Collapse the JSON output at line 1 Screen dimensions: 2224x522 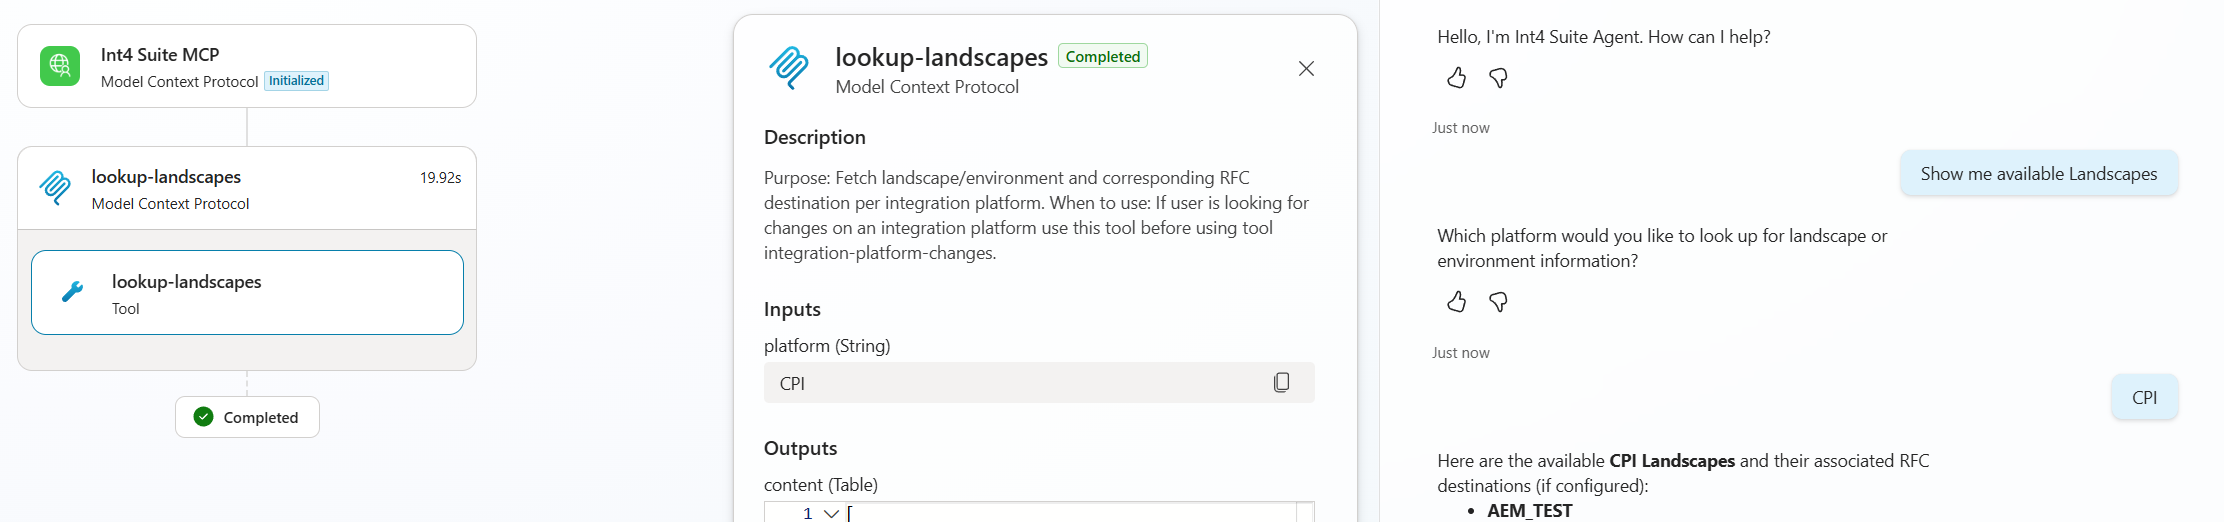click(x=831, y=513)
